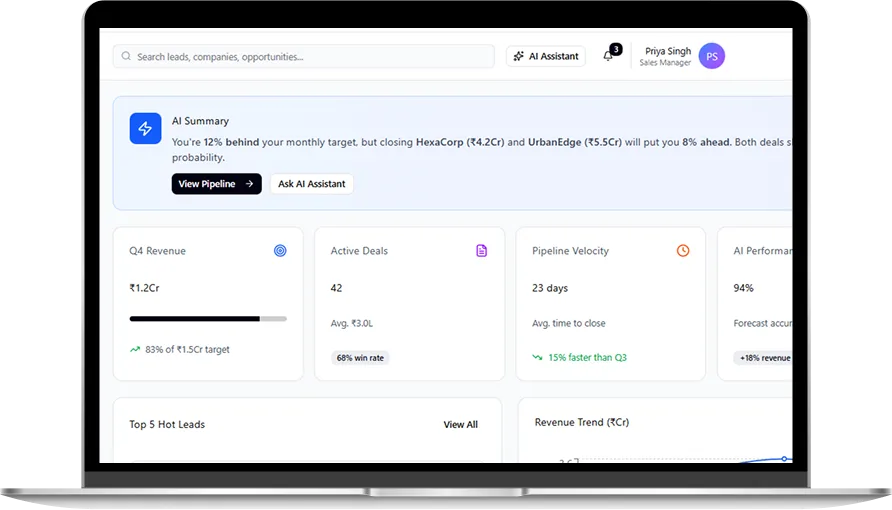Click the notification count badge

tap(616, 49)
